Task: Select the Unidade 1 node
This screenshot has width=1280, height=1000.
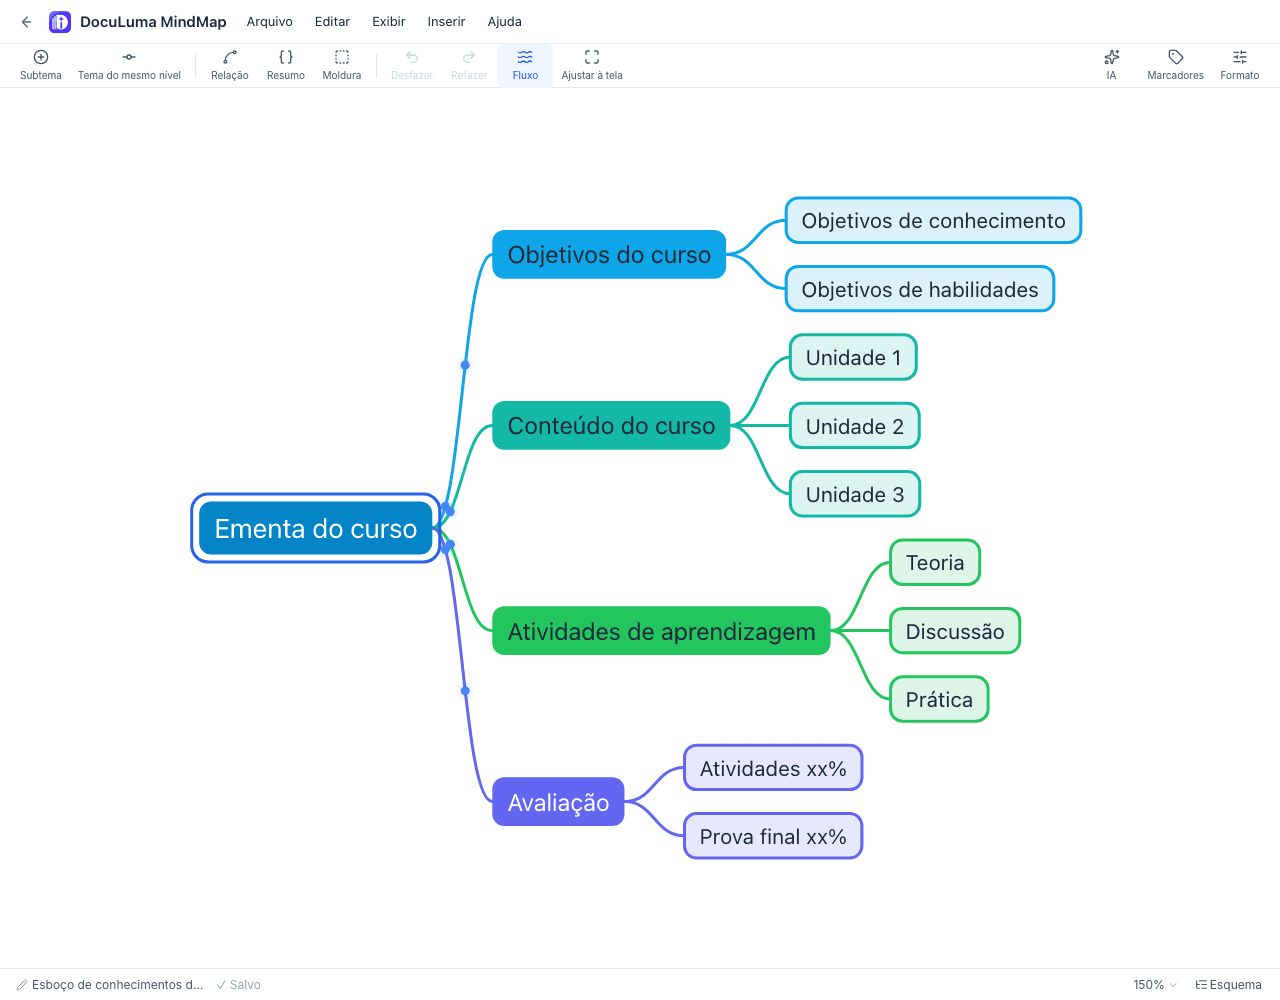Action: pyautogui.click(x=854, y=357)
